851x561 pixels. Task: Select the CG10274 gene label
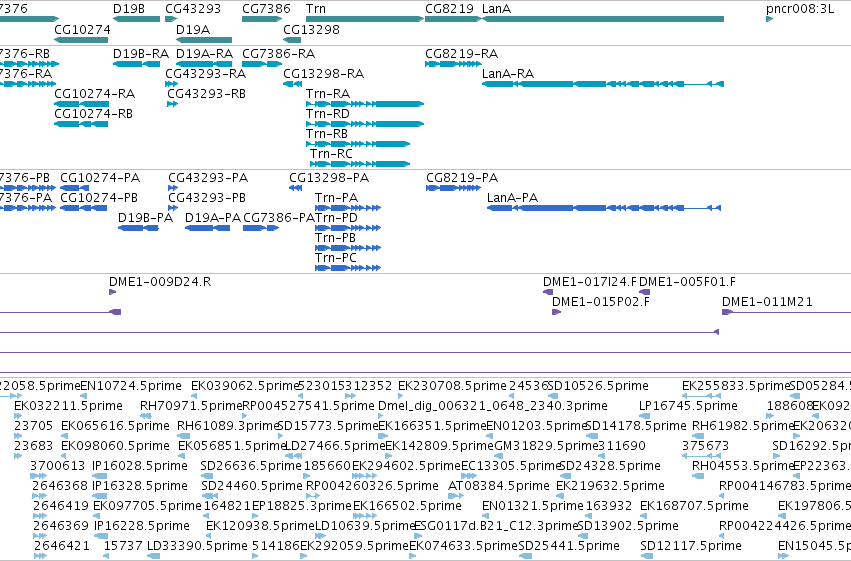(x=82, y=29)
